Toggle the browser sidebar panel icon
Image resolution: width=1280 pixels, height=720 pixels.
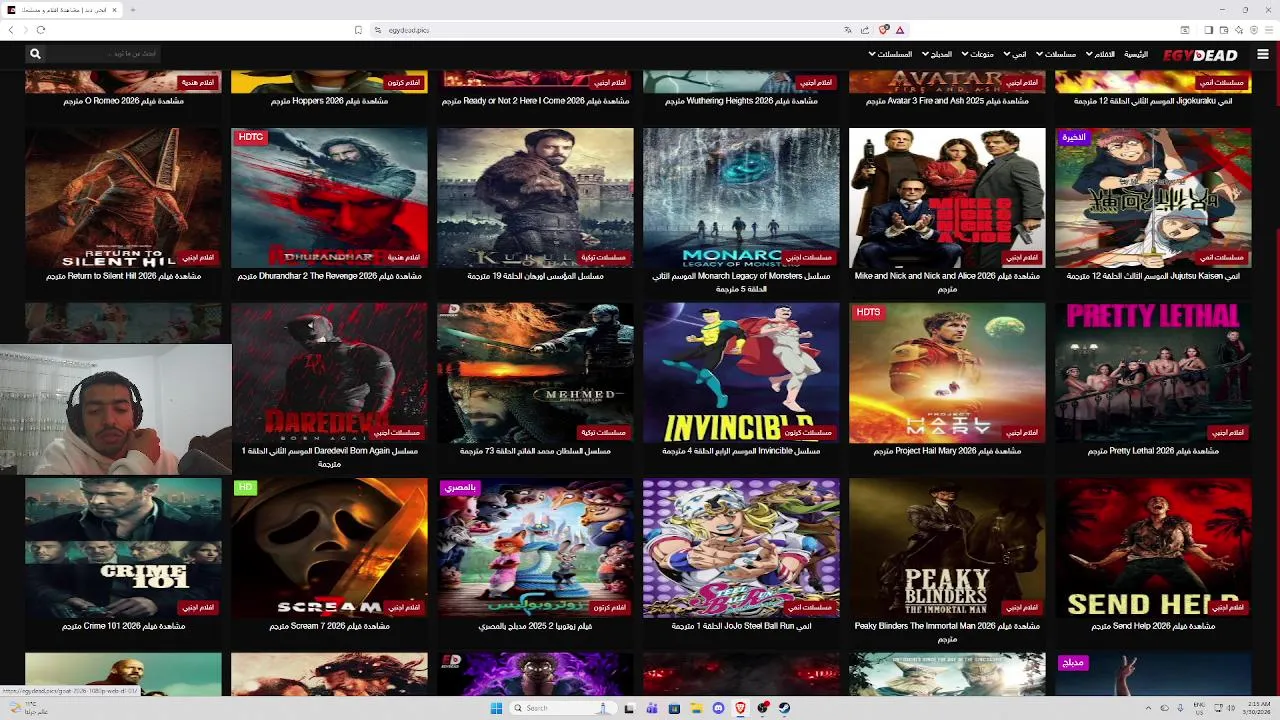pyautogui.click(x=1208, y=30)
